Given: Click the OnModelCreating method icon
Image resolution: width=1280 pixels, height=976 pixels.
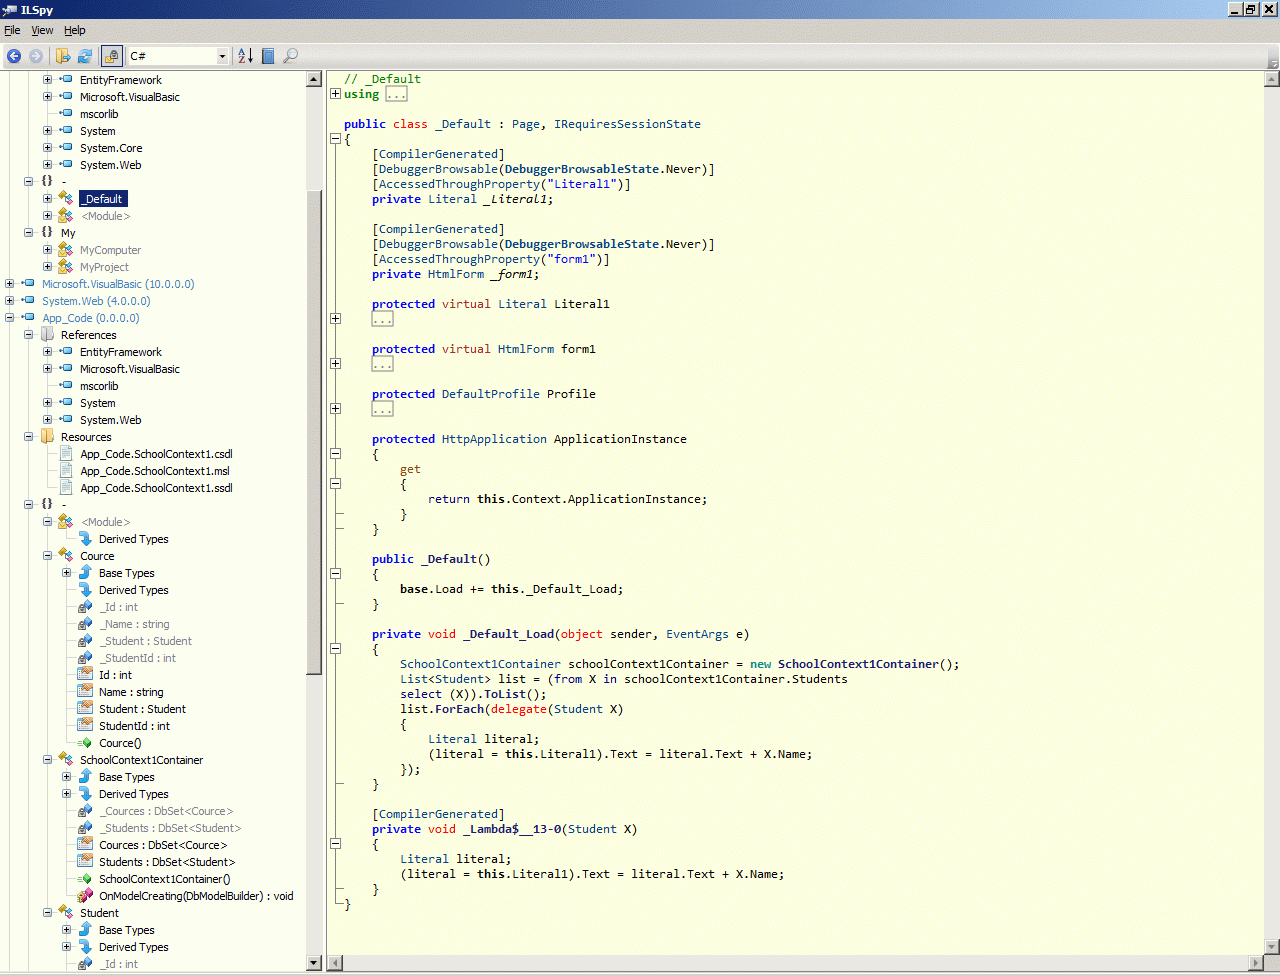Looking at the screenshot, I should (x=85, y=896).
